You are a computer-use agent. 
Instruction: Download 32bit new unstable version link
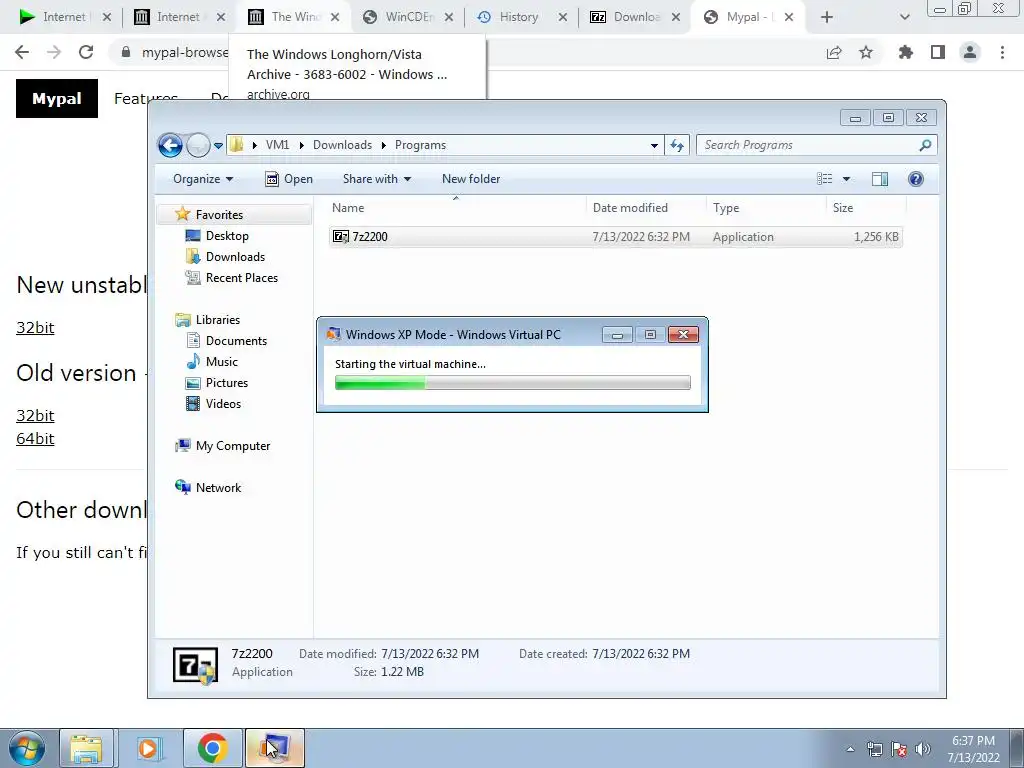[x=35, y=327]
